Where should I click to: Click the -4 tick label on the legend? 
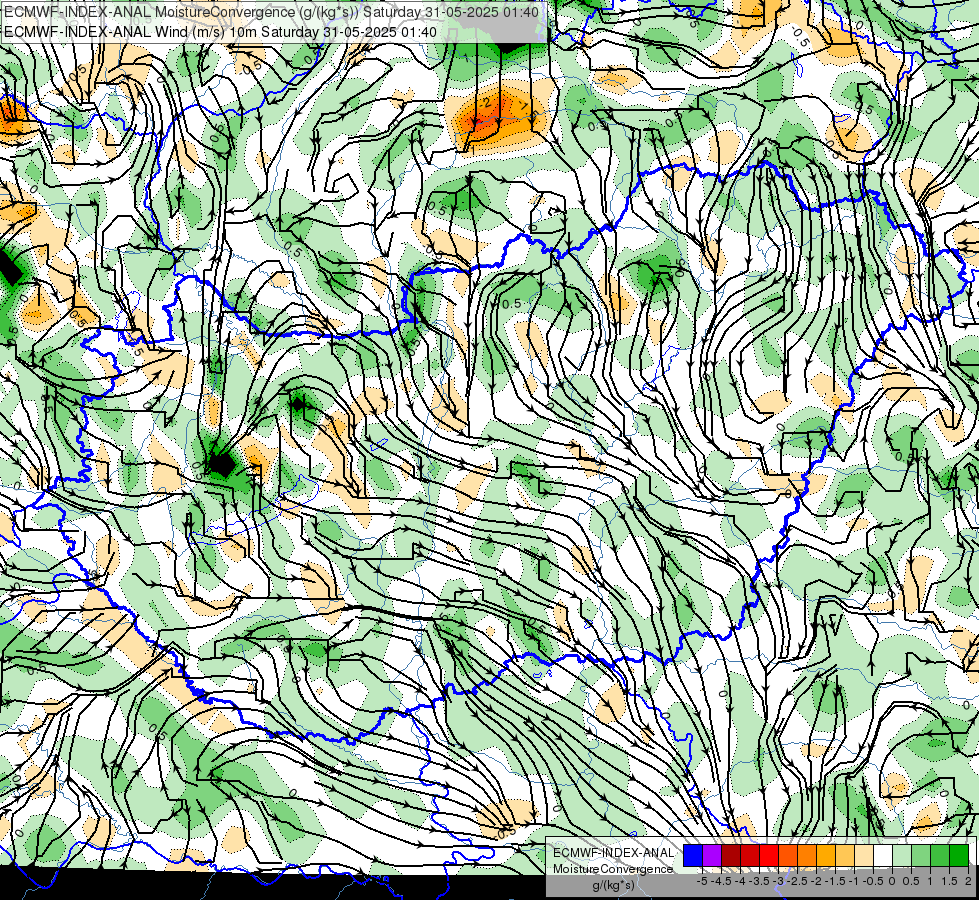740,881
